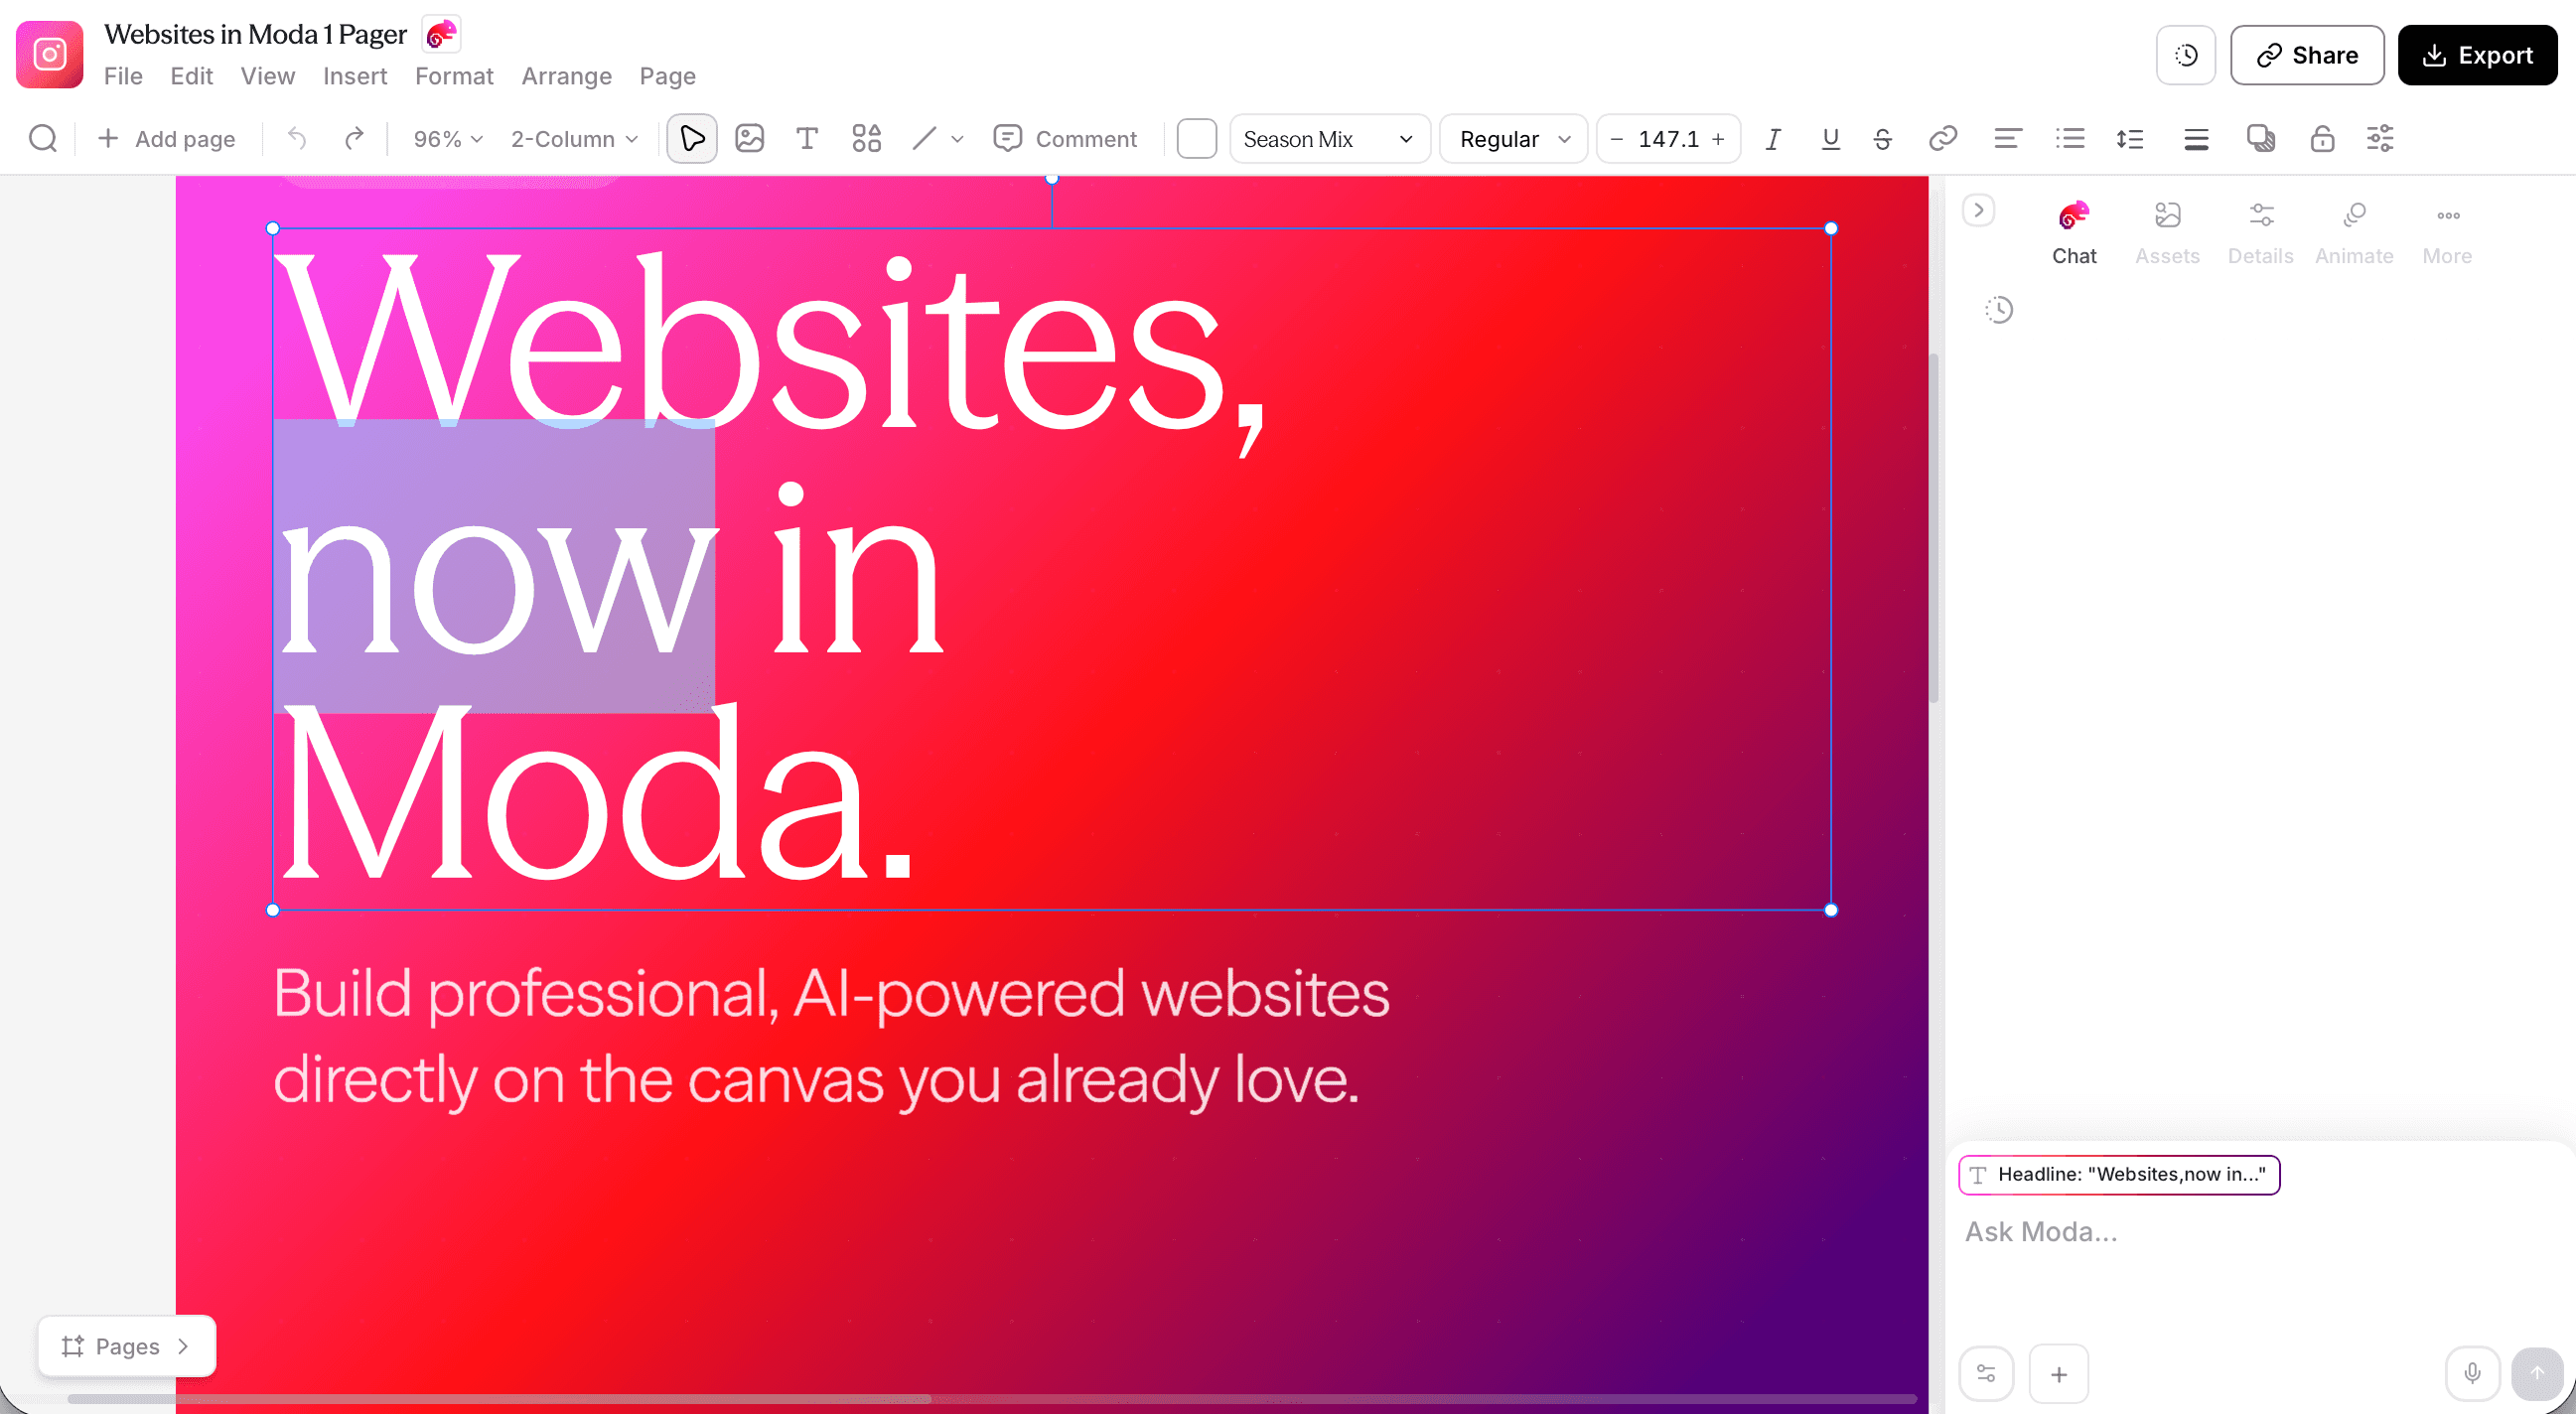Screen dimensions: 2576x1414
Task: Open chat settings sliders button
Action: (x=1986, y=1374)
